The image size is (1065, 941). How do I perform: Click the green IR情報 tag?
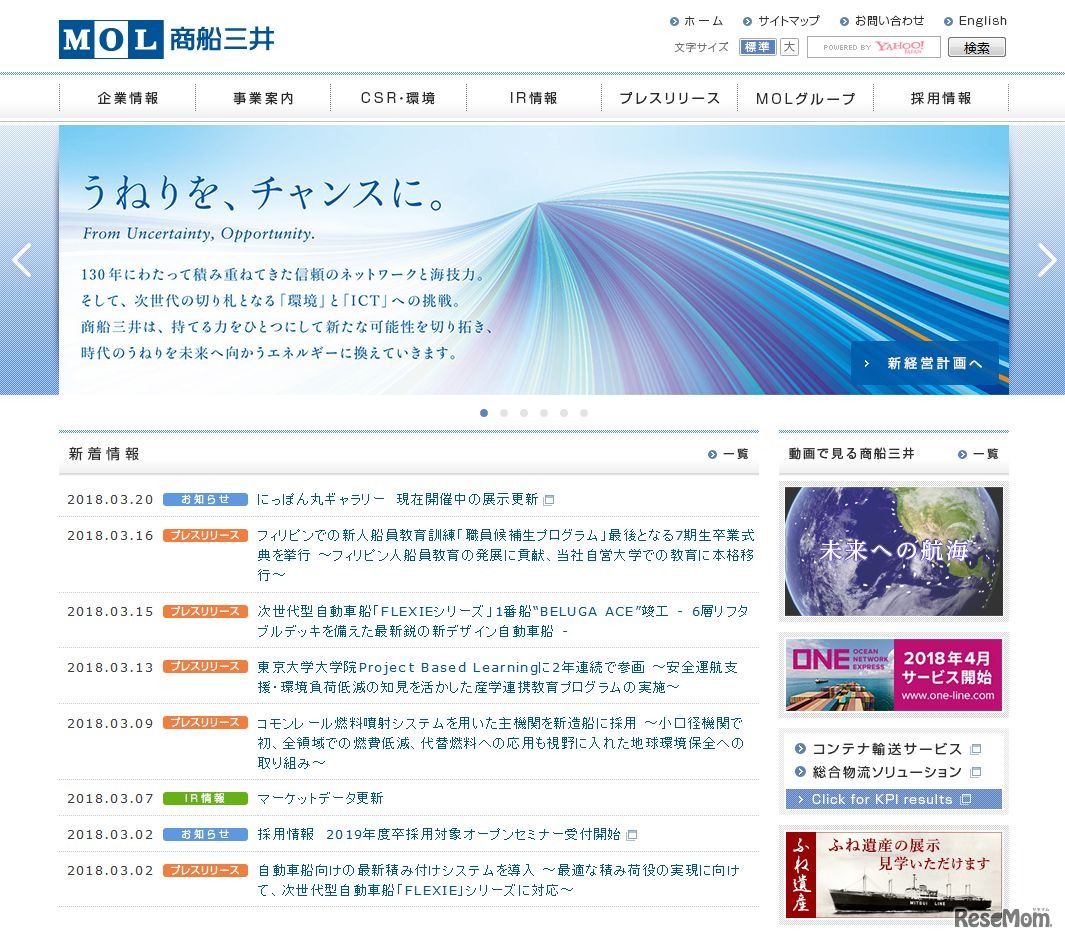pos(205,798)
